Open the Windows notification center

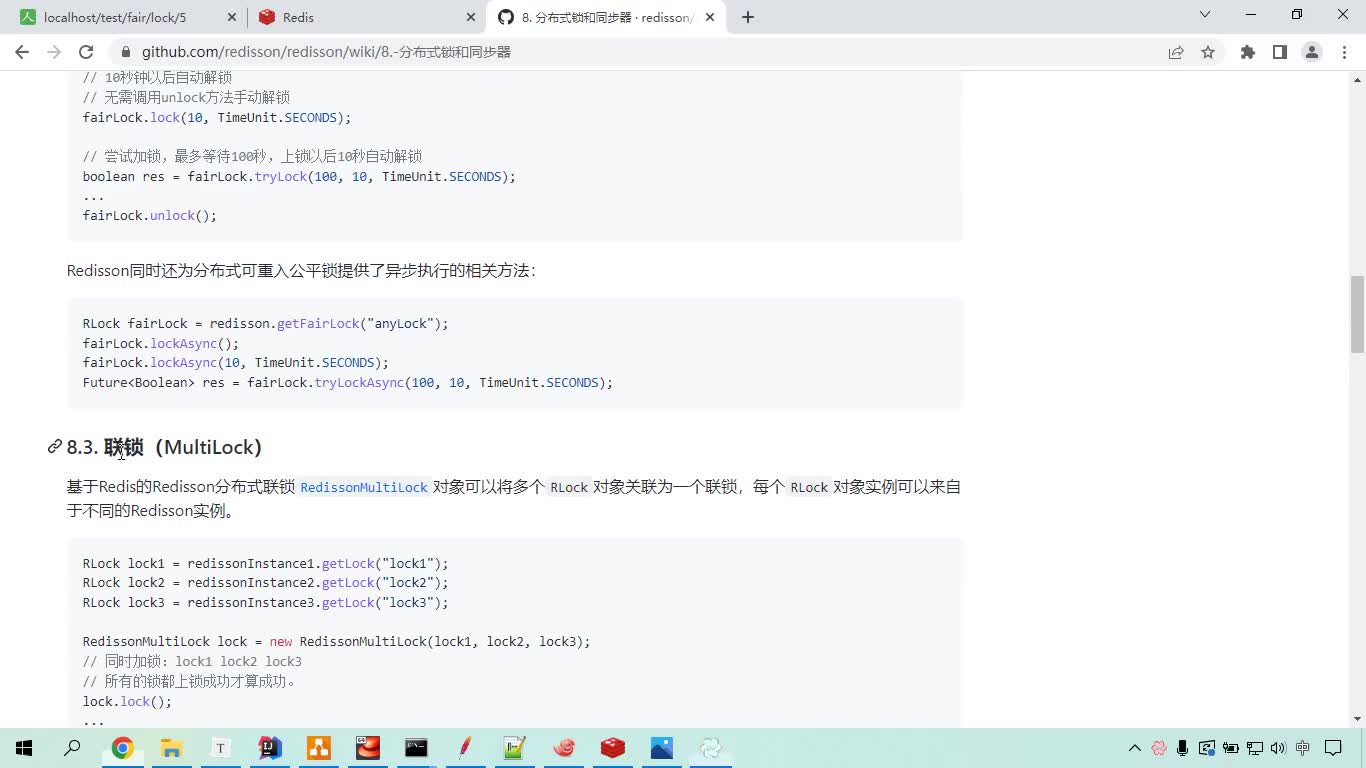(x=1333, y=748)
